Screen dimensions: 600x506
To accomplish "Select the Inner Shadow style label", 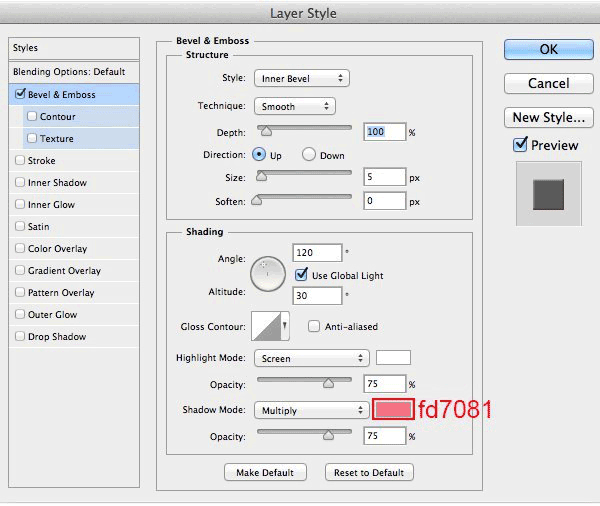I will [x=57, y=183].
